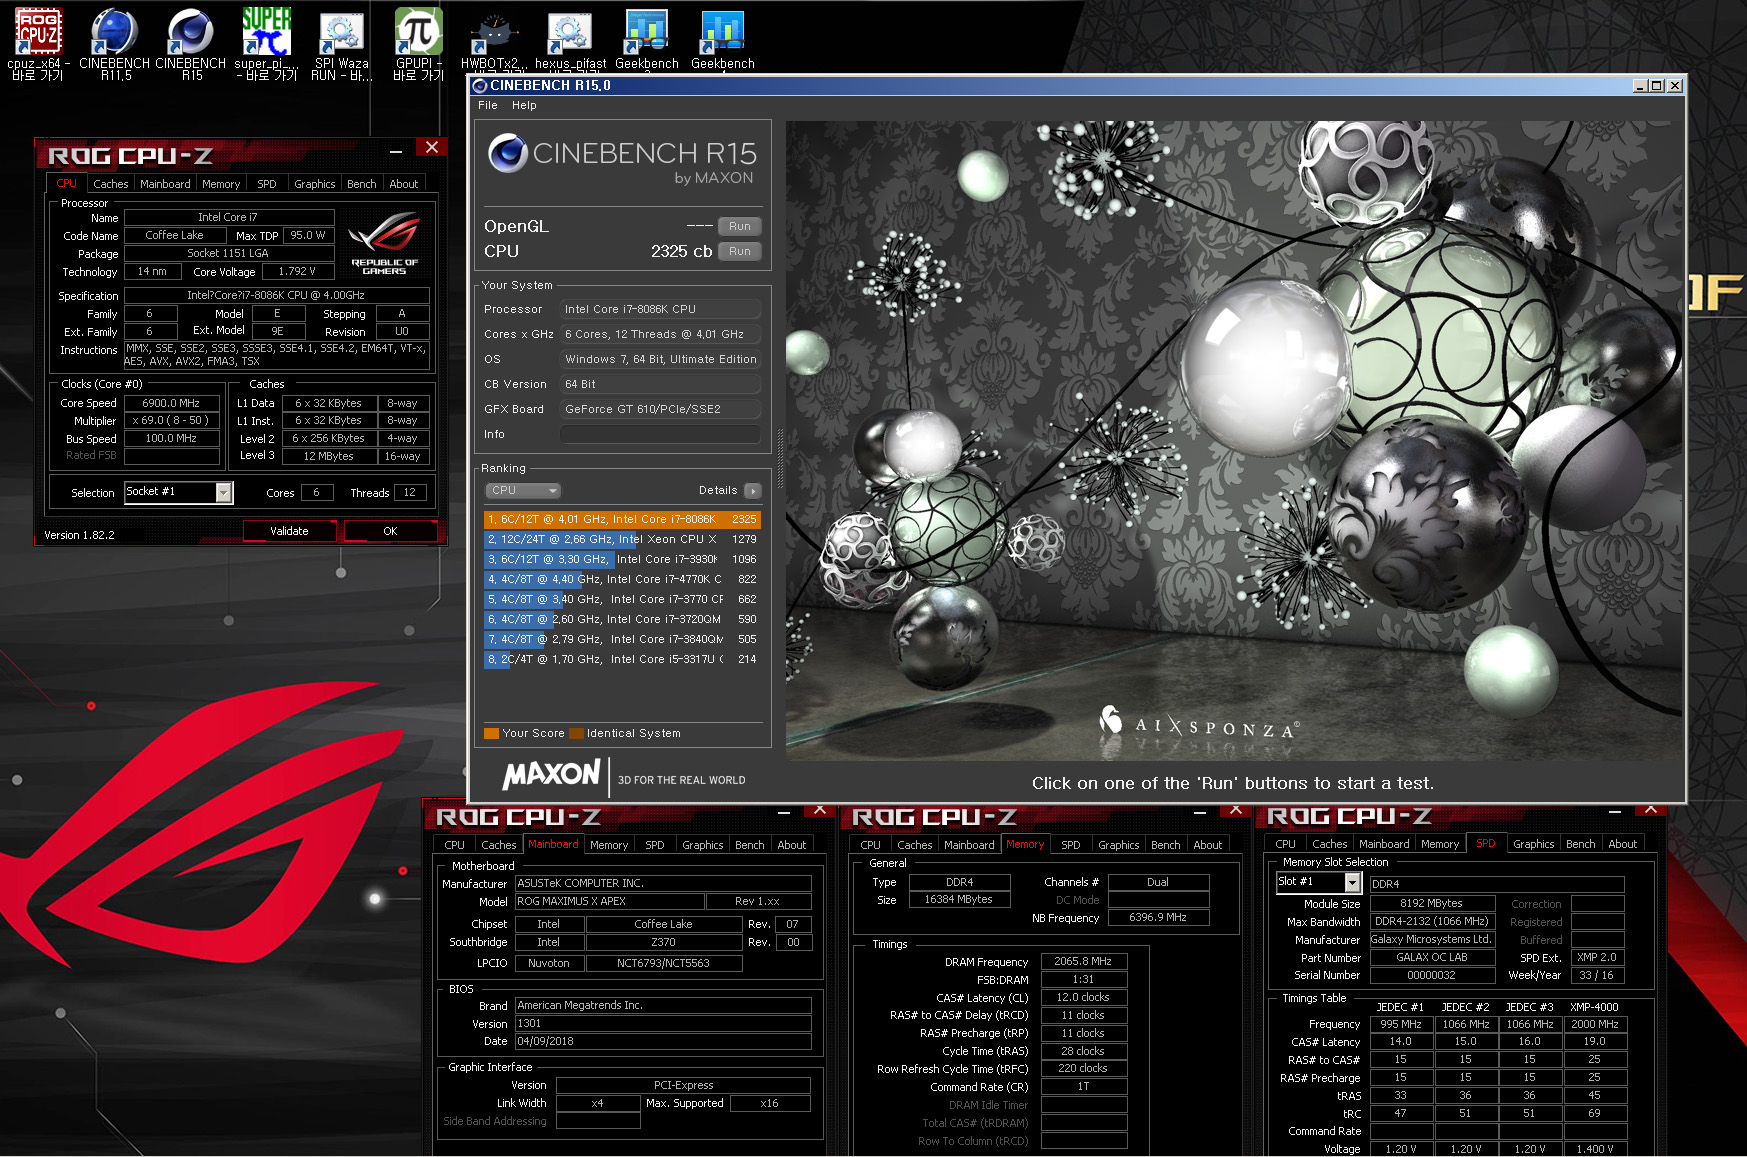Open the Cinebench File menu
The width and height of the screenshot is (1747, 1157).
click(488, 105)
